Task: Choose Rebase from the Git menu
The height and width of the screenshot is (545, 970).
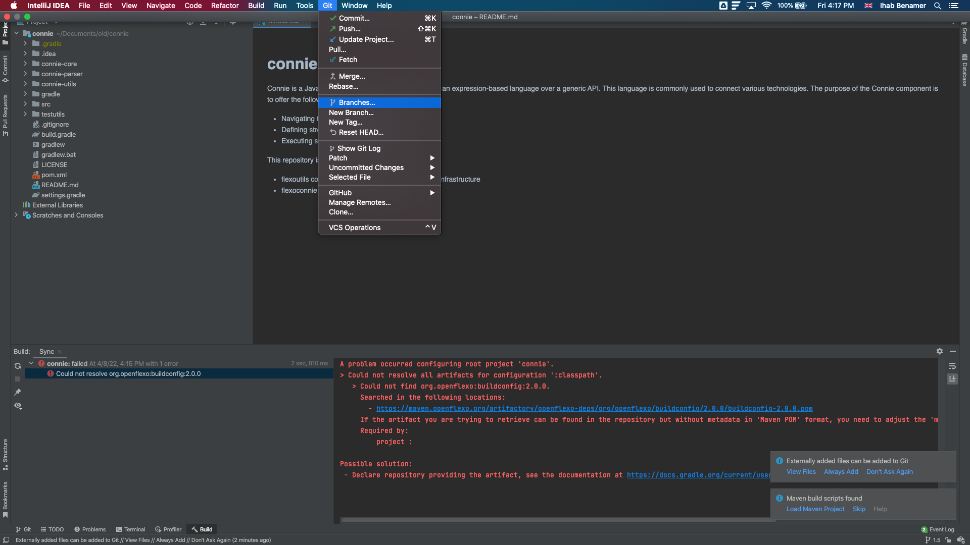Action: pyautogui.click(x=379, y=87)
